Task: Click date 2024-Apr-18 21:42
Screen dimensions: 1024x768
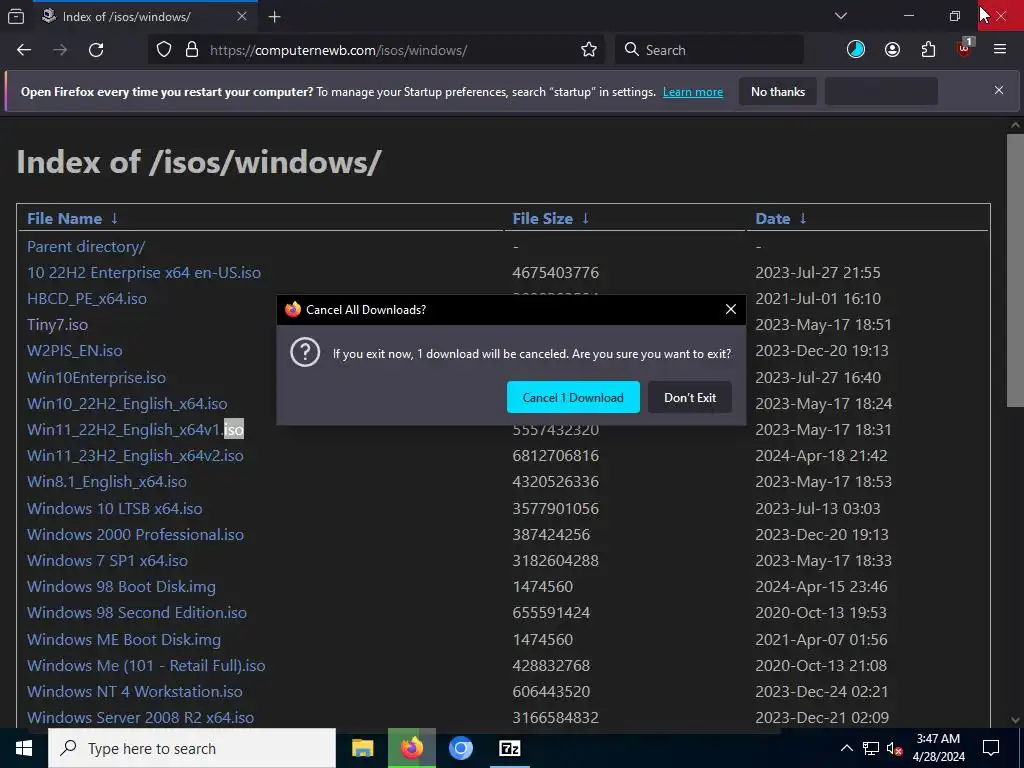Action: (x=822, y=456)
